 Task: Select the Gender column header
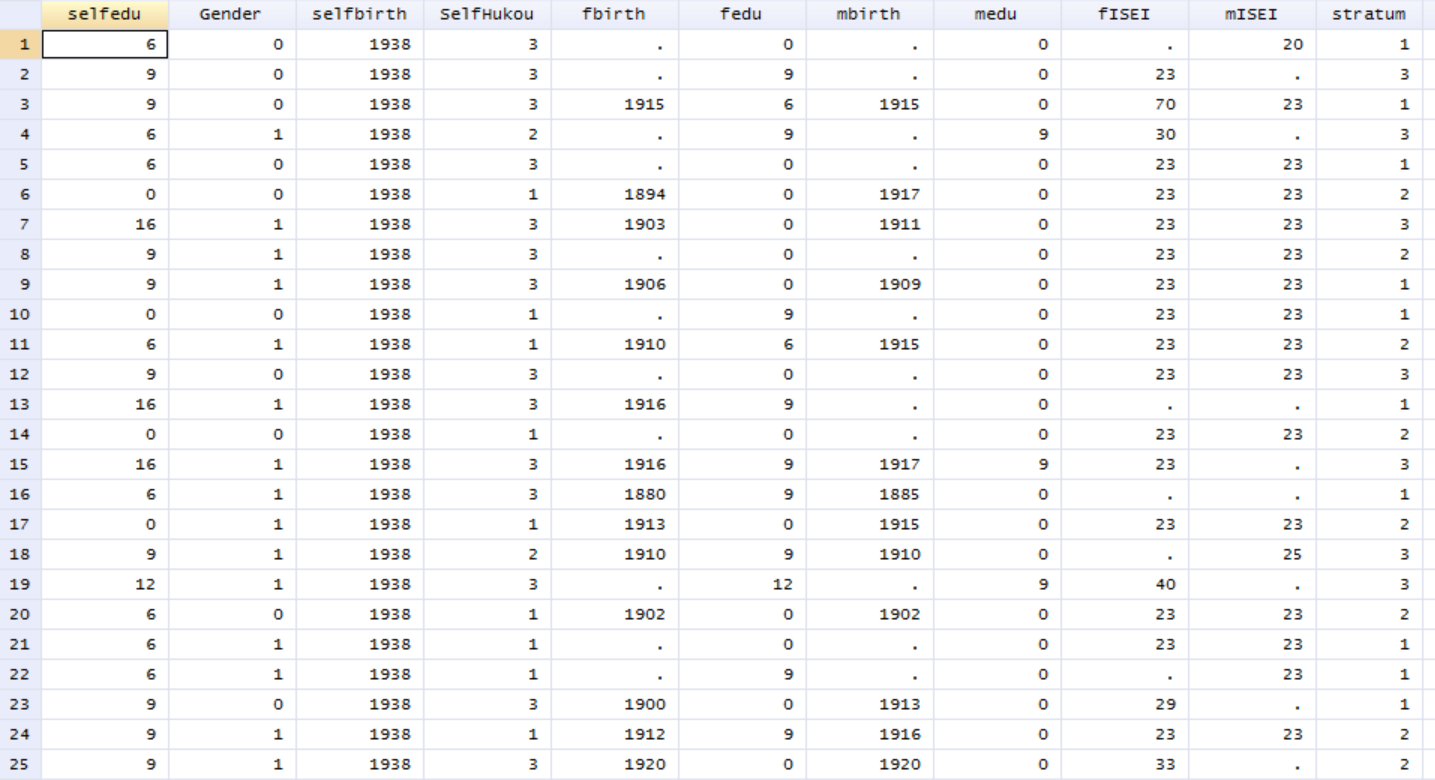[x=232, y=14]
